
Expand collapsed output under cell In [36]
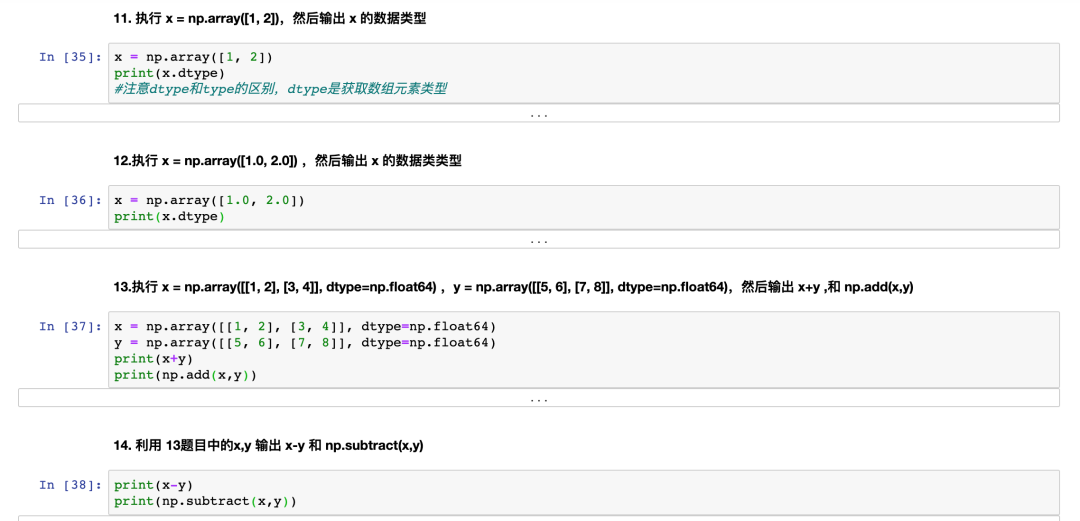point(539,240)
